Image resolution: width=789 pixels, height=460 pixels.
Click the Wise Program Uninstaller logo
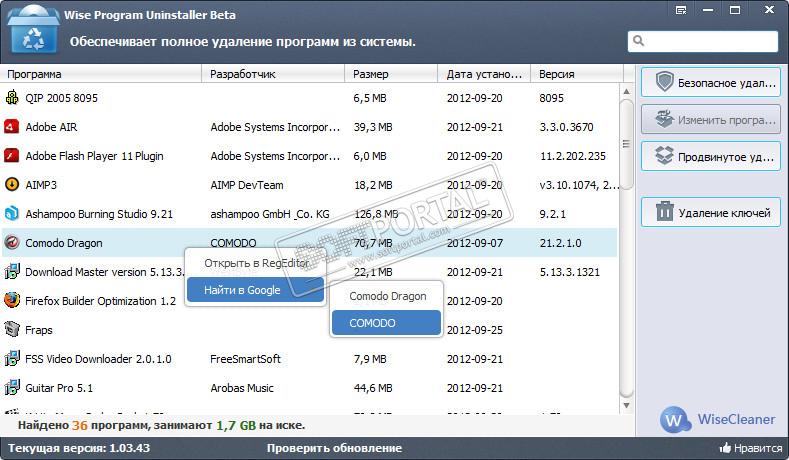(x=33, y=31)
